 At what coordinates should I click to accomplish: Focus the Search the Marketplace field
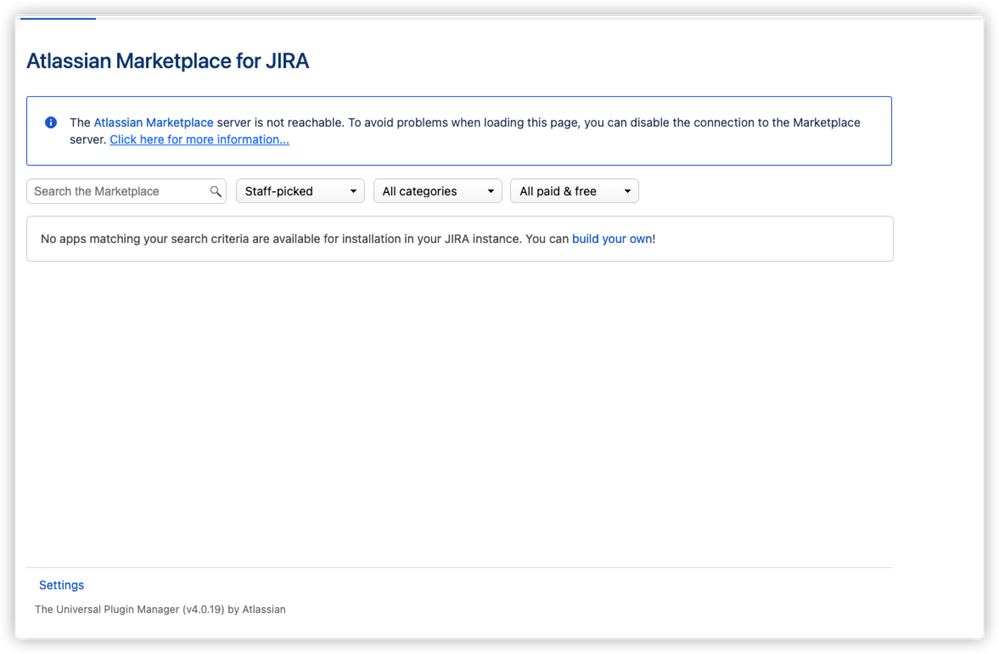pyautogui.click(x=126, y=191)
